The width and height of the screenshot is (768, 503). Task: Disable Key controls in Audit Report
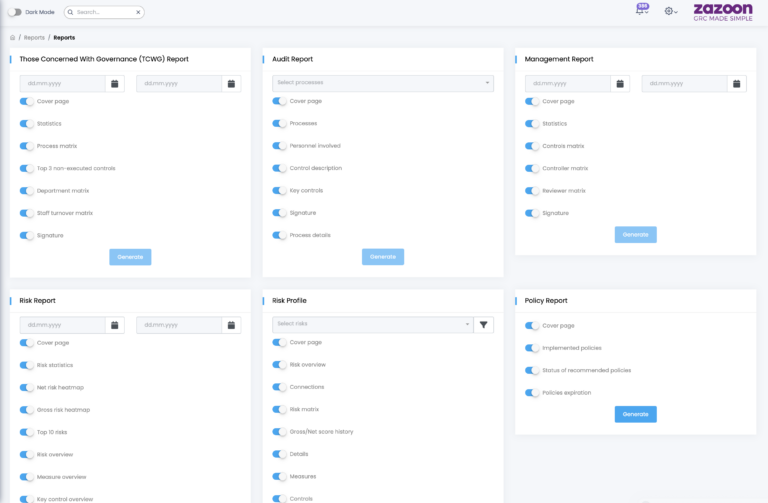point(280,190)
